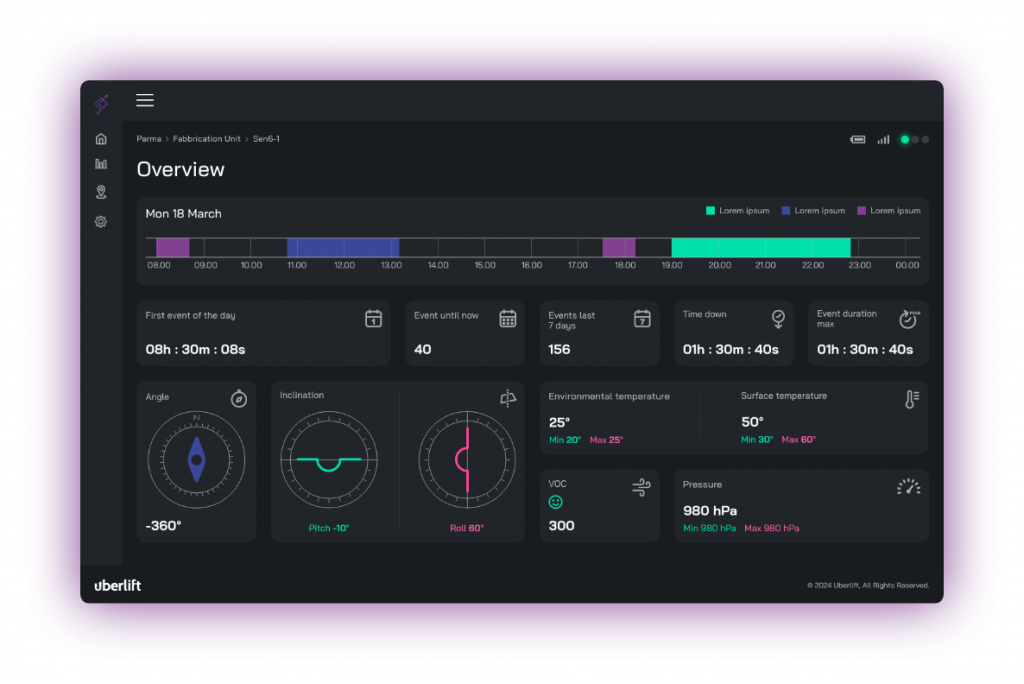
Task: Click the uberlift logo in the footer
Action: tap(117, 586)
